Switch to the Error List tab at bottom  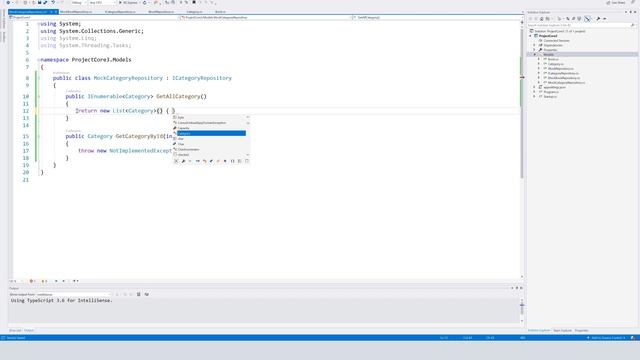pyautogui.click(x=15, y=331)
